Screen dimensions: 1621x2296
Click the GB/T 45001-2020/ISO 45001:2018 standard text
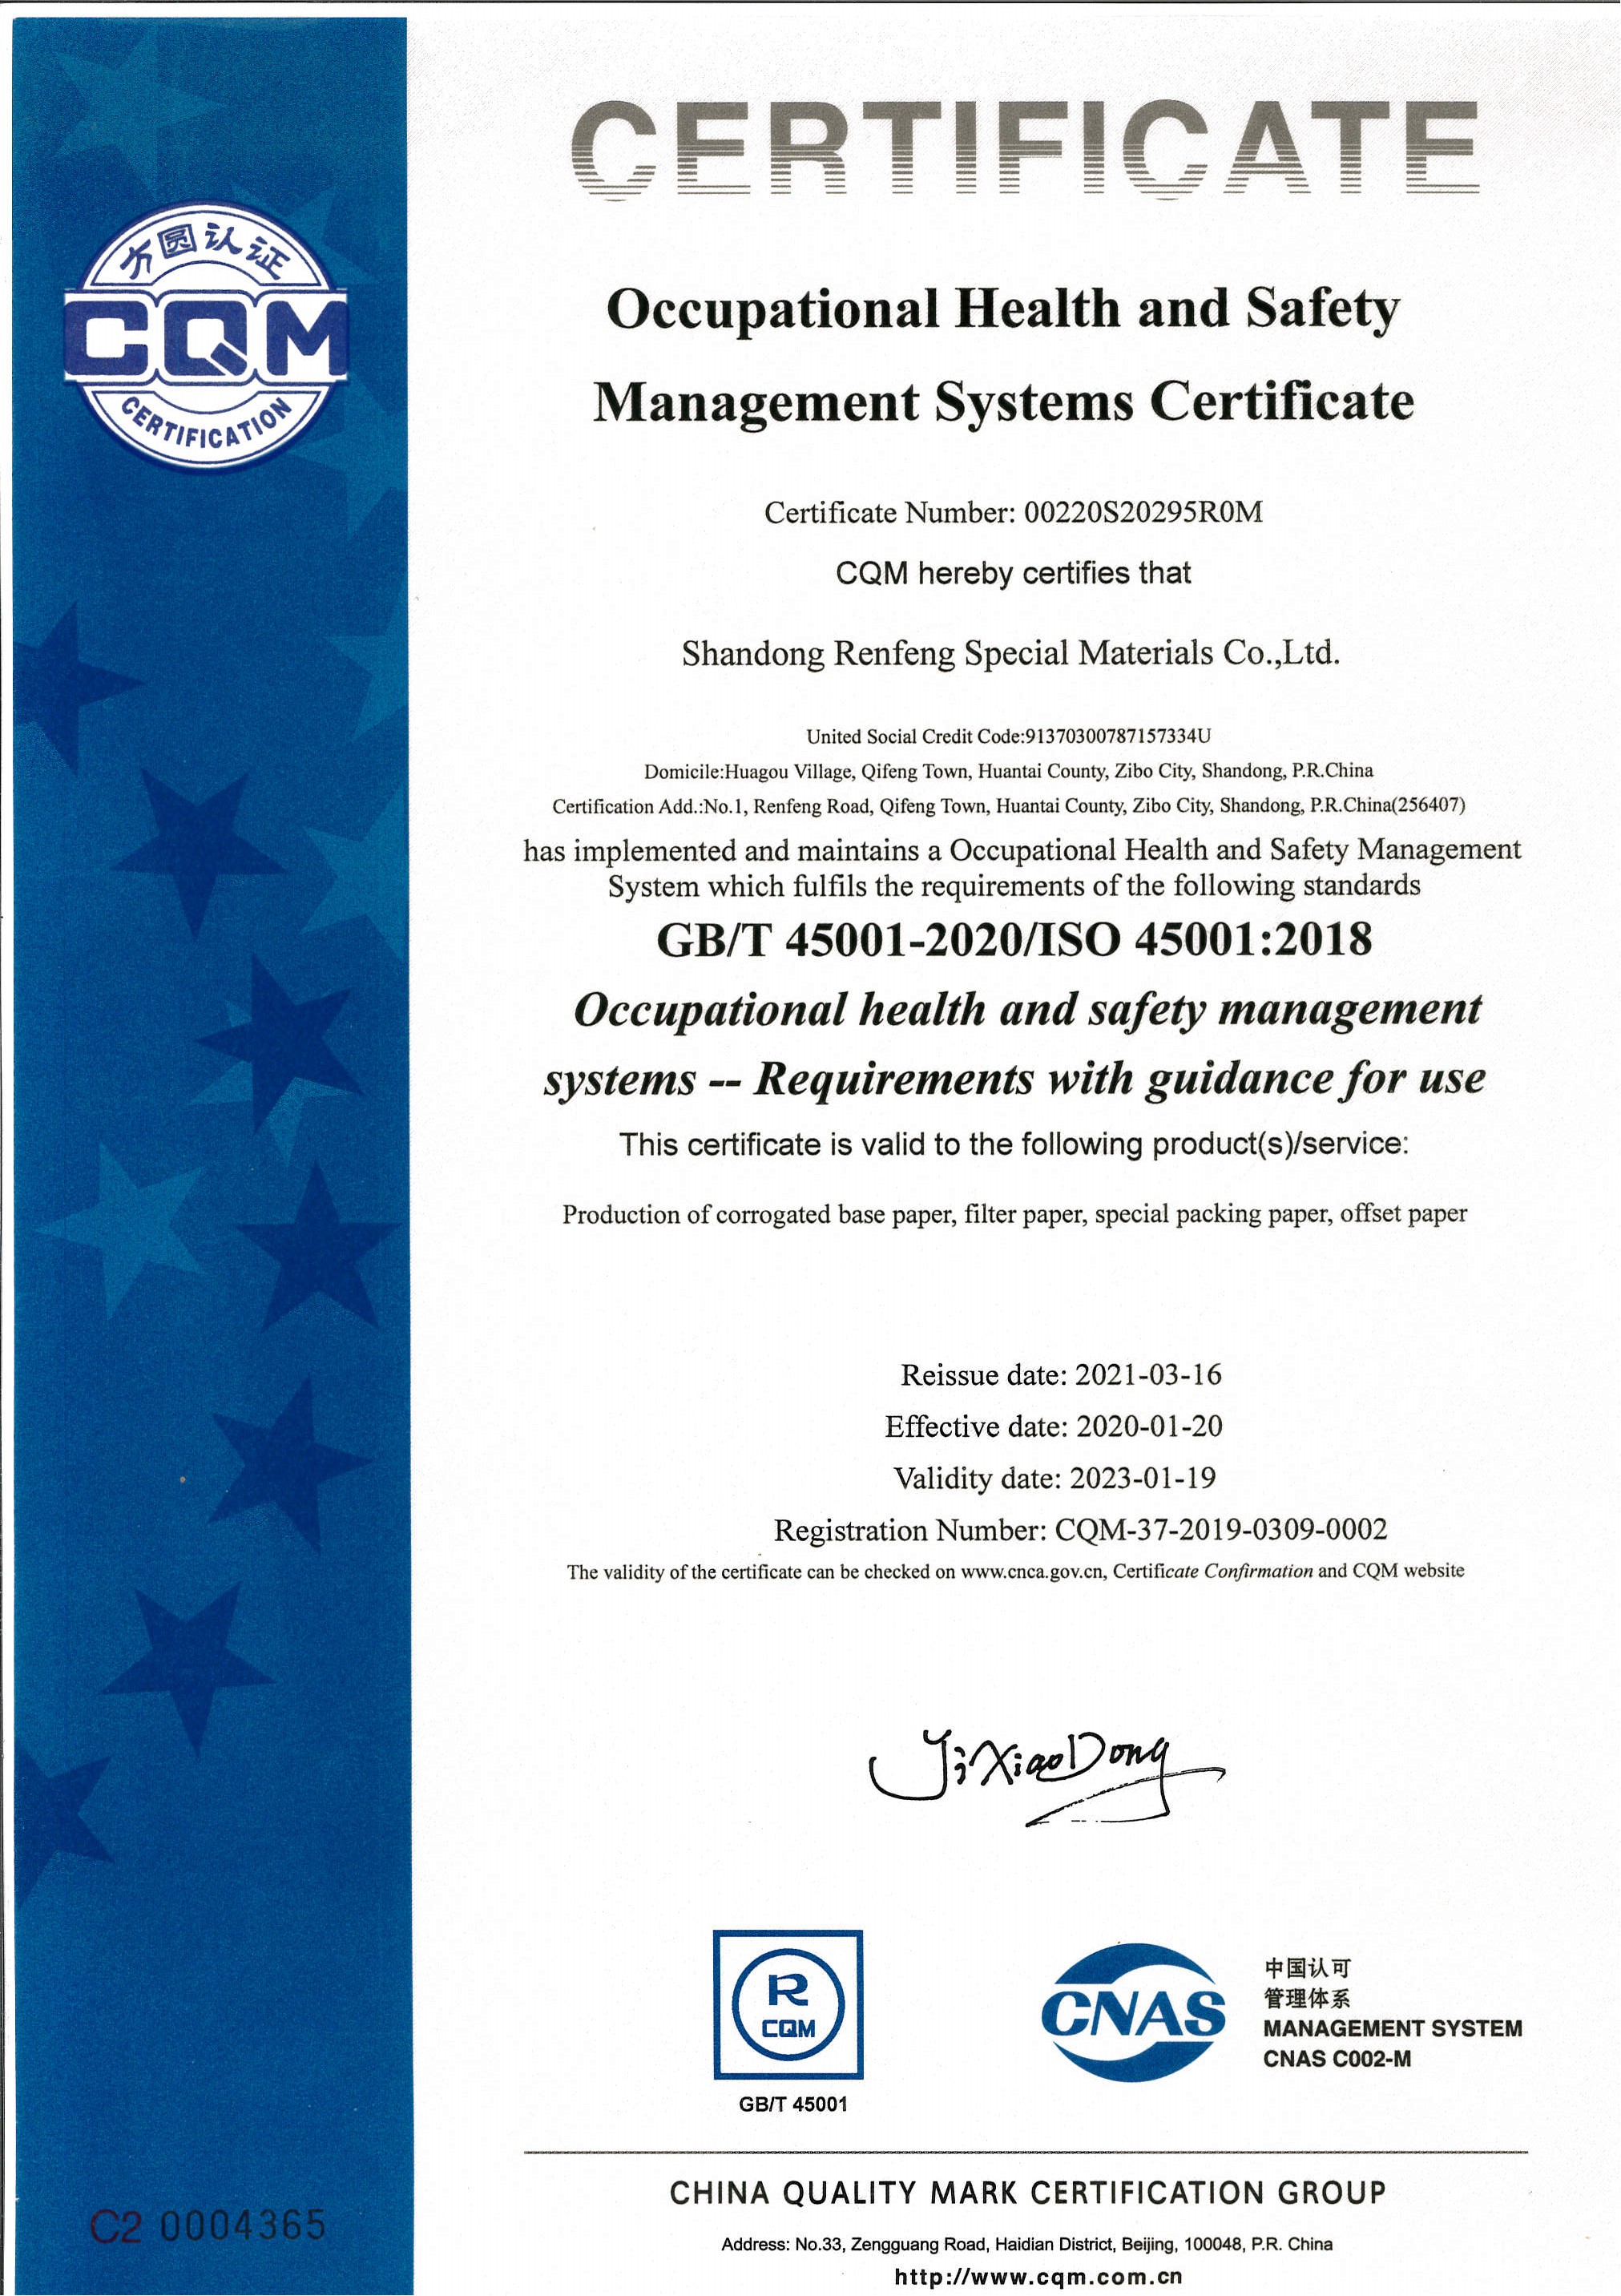pos(1014,939)
